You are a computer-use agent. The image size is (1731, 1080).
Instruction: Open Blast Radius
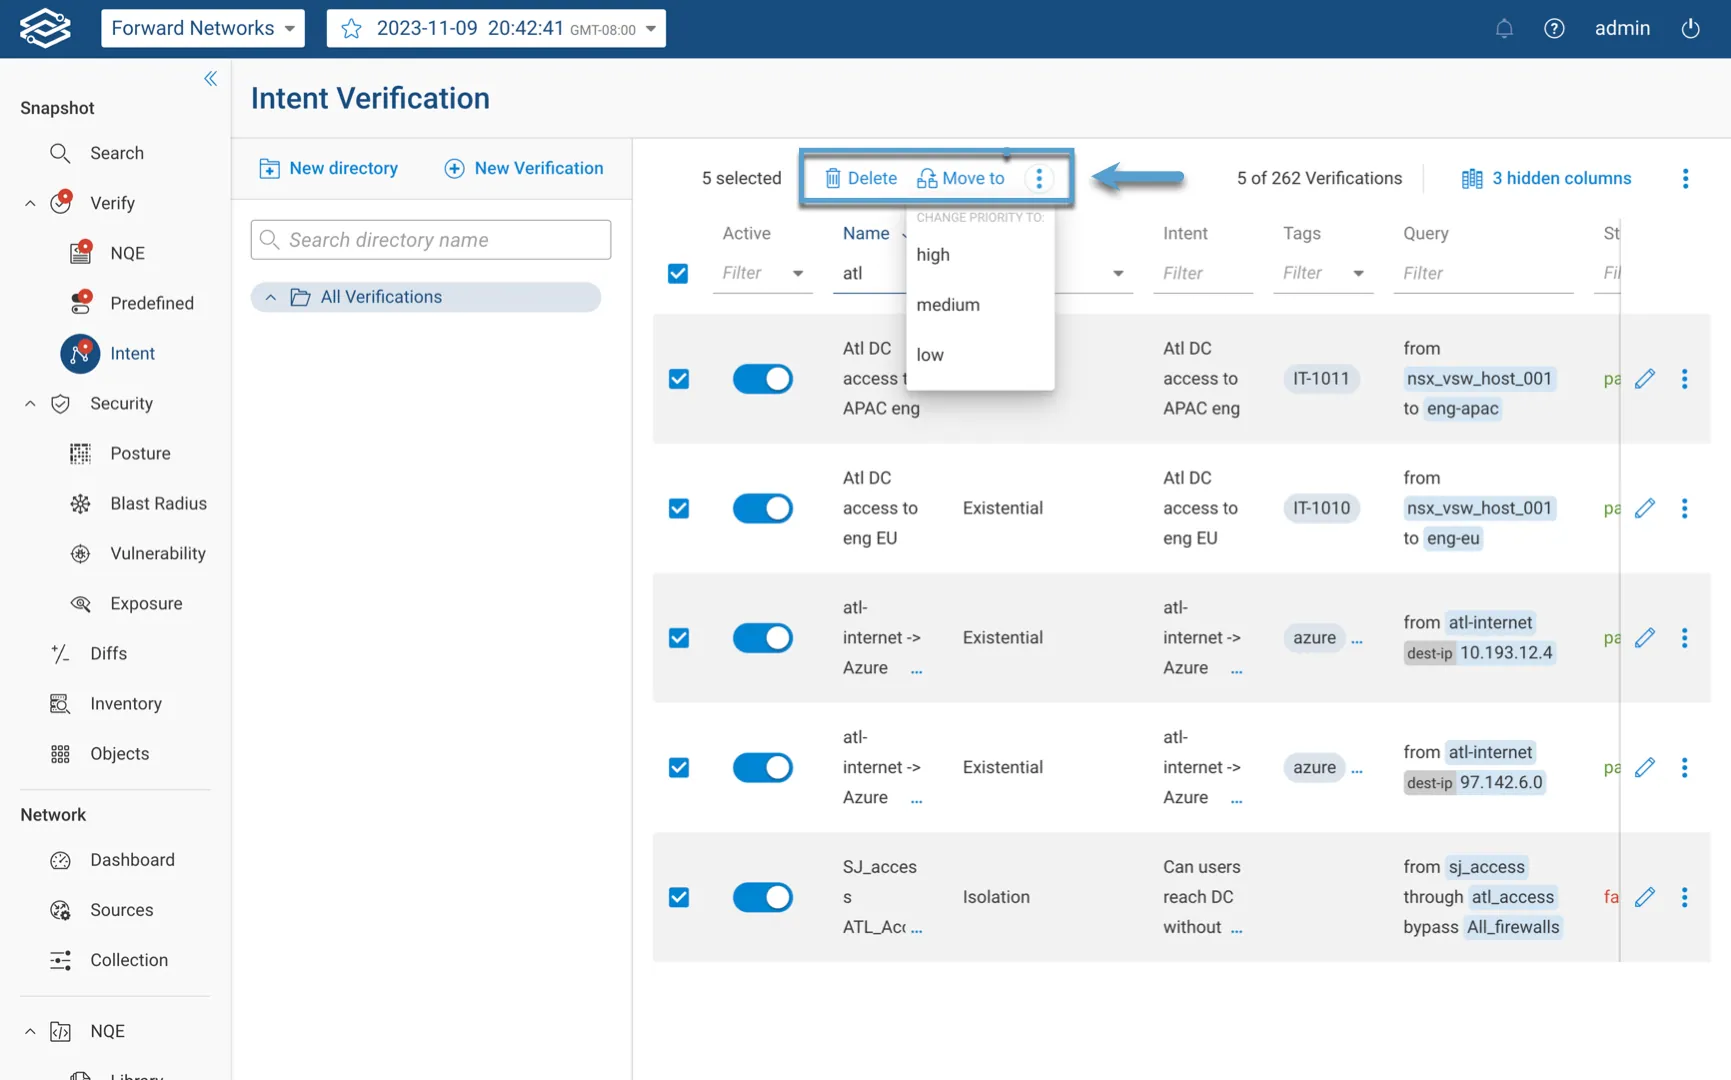point(158,503)
